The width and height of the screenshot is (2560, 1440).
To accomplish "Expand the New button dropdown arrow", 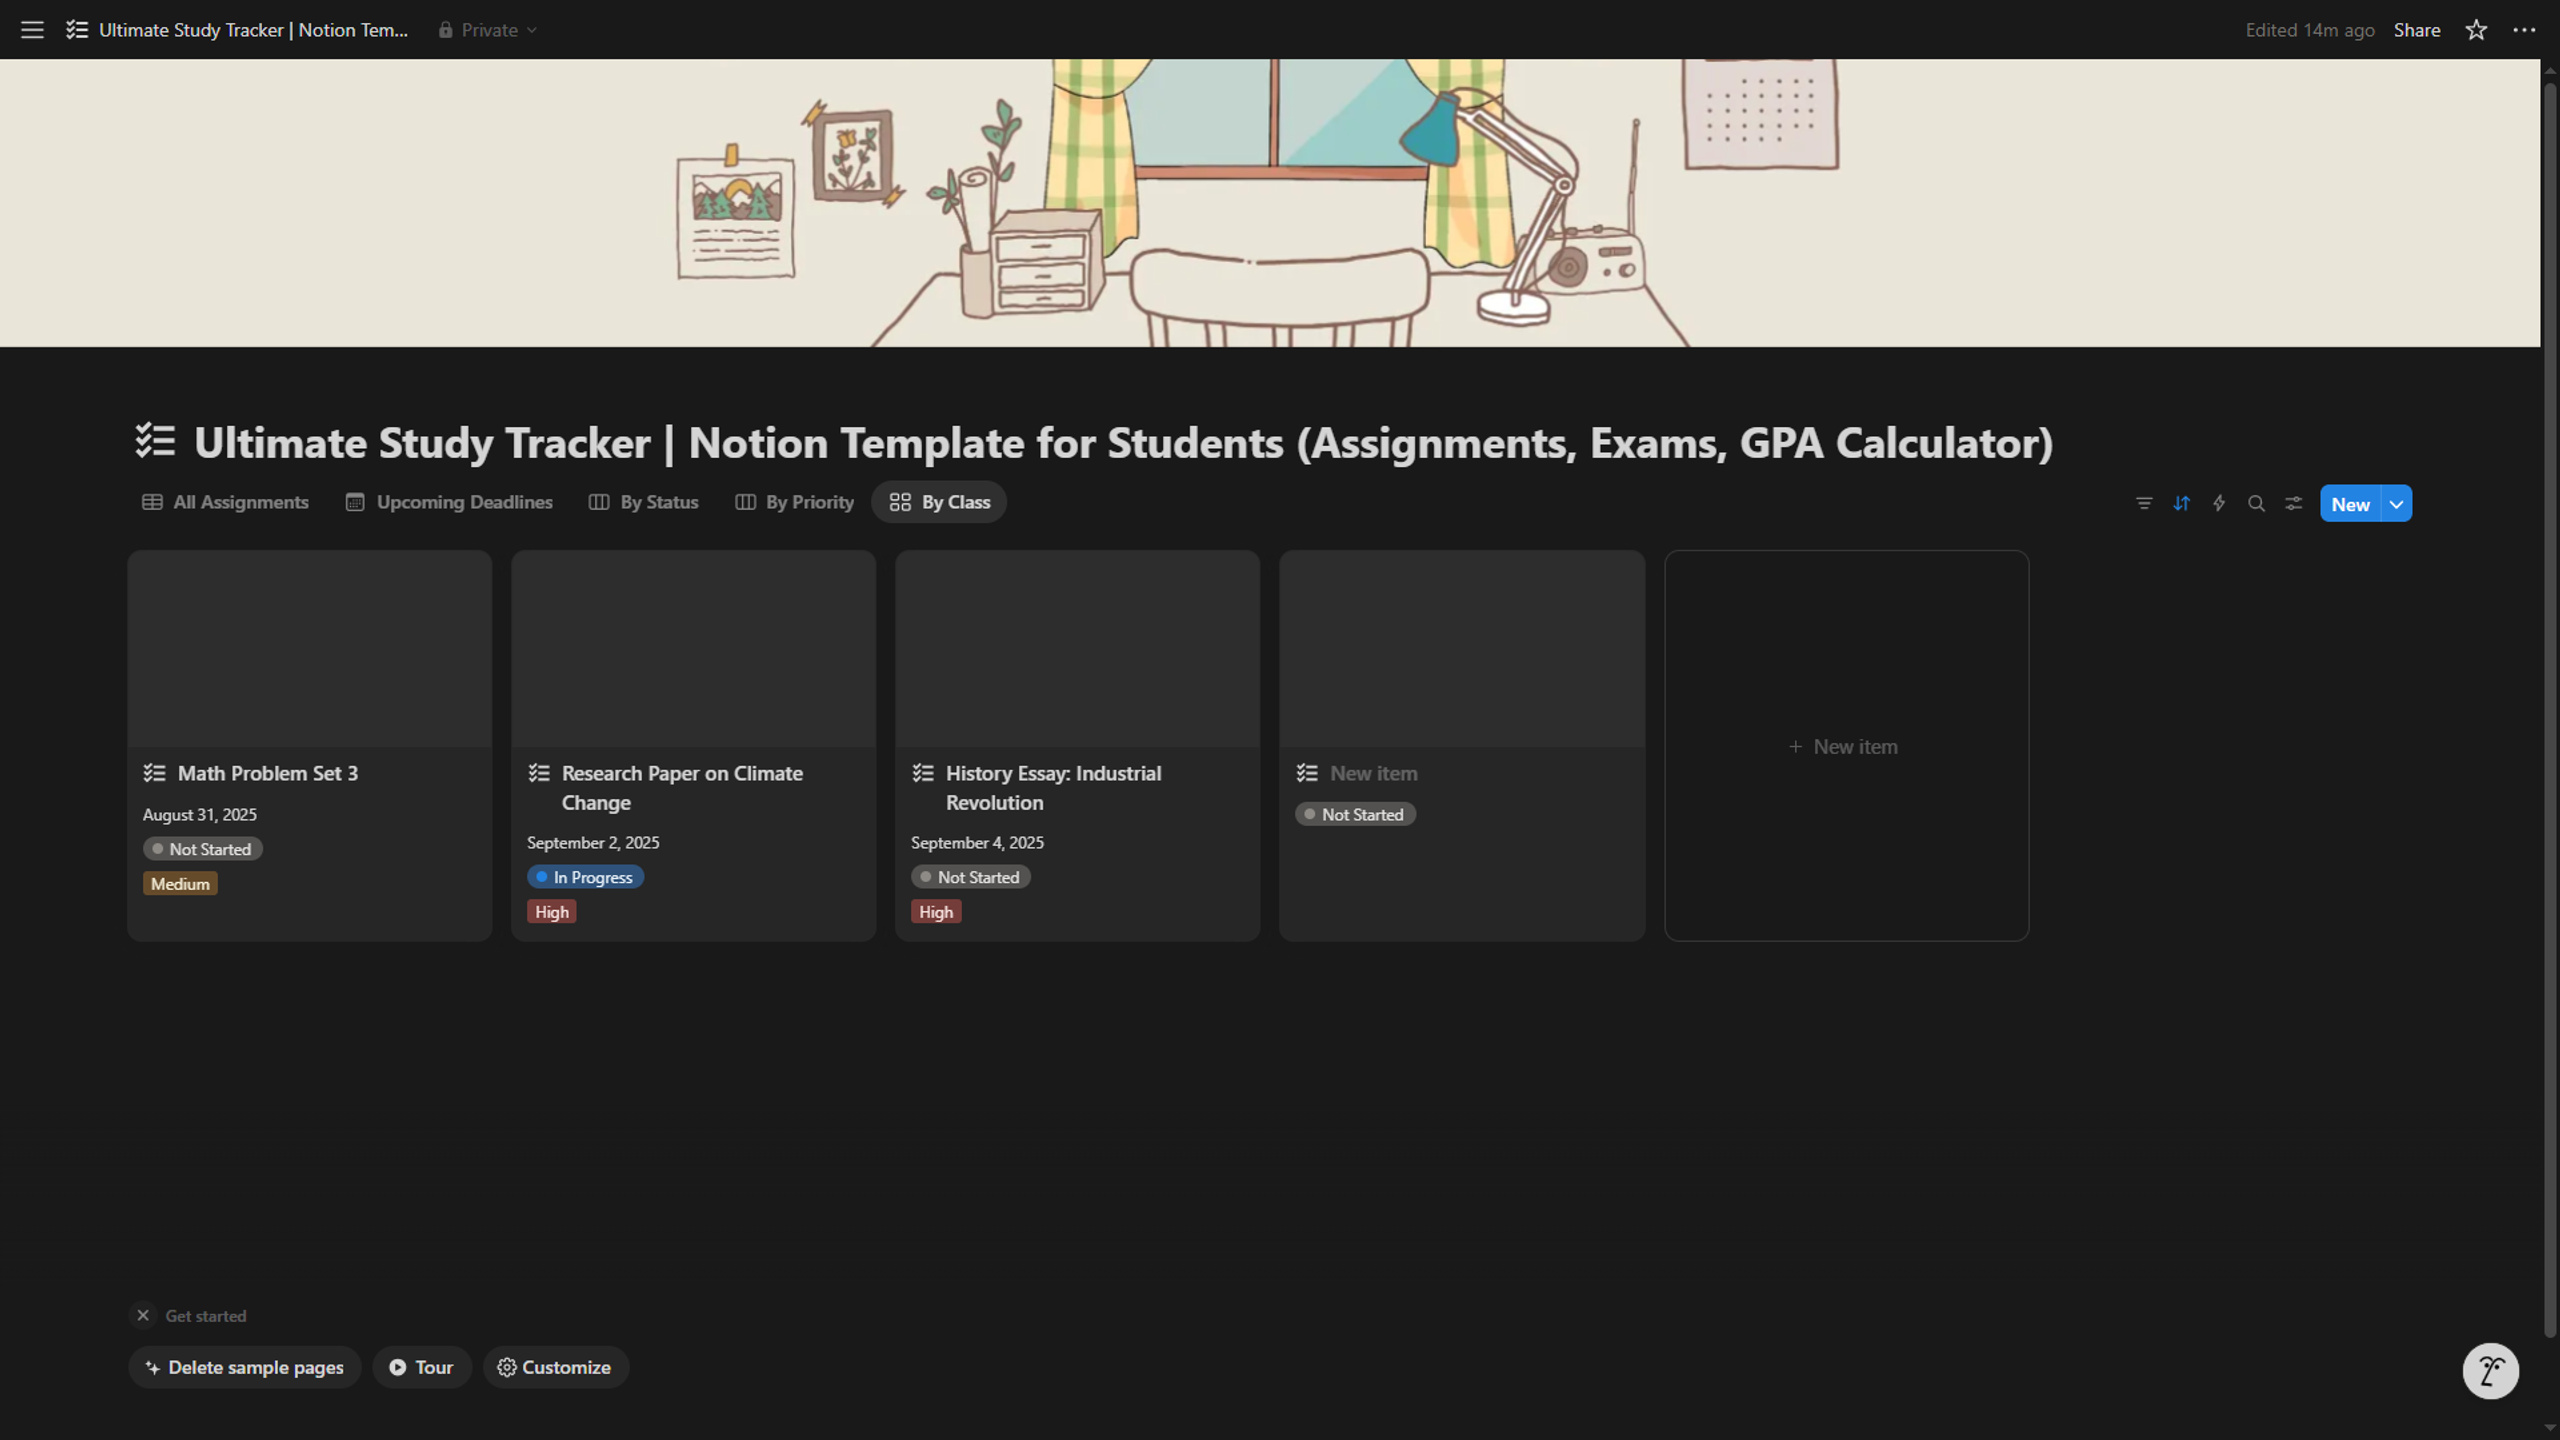I will tap(2397, 504).
